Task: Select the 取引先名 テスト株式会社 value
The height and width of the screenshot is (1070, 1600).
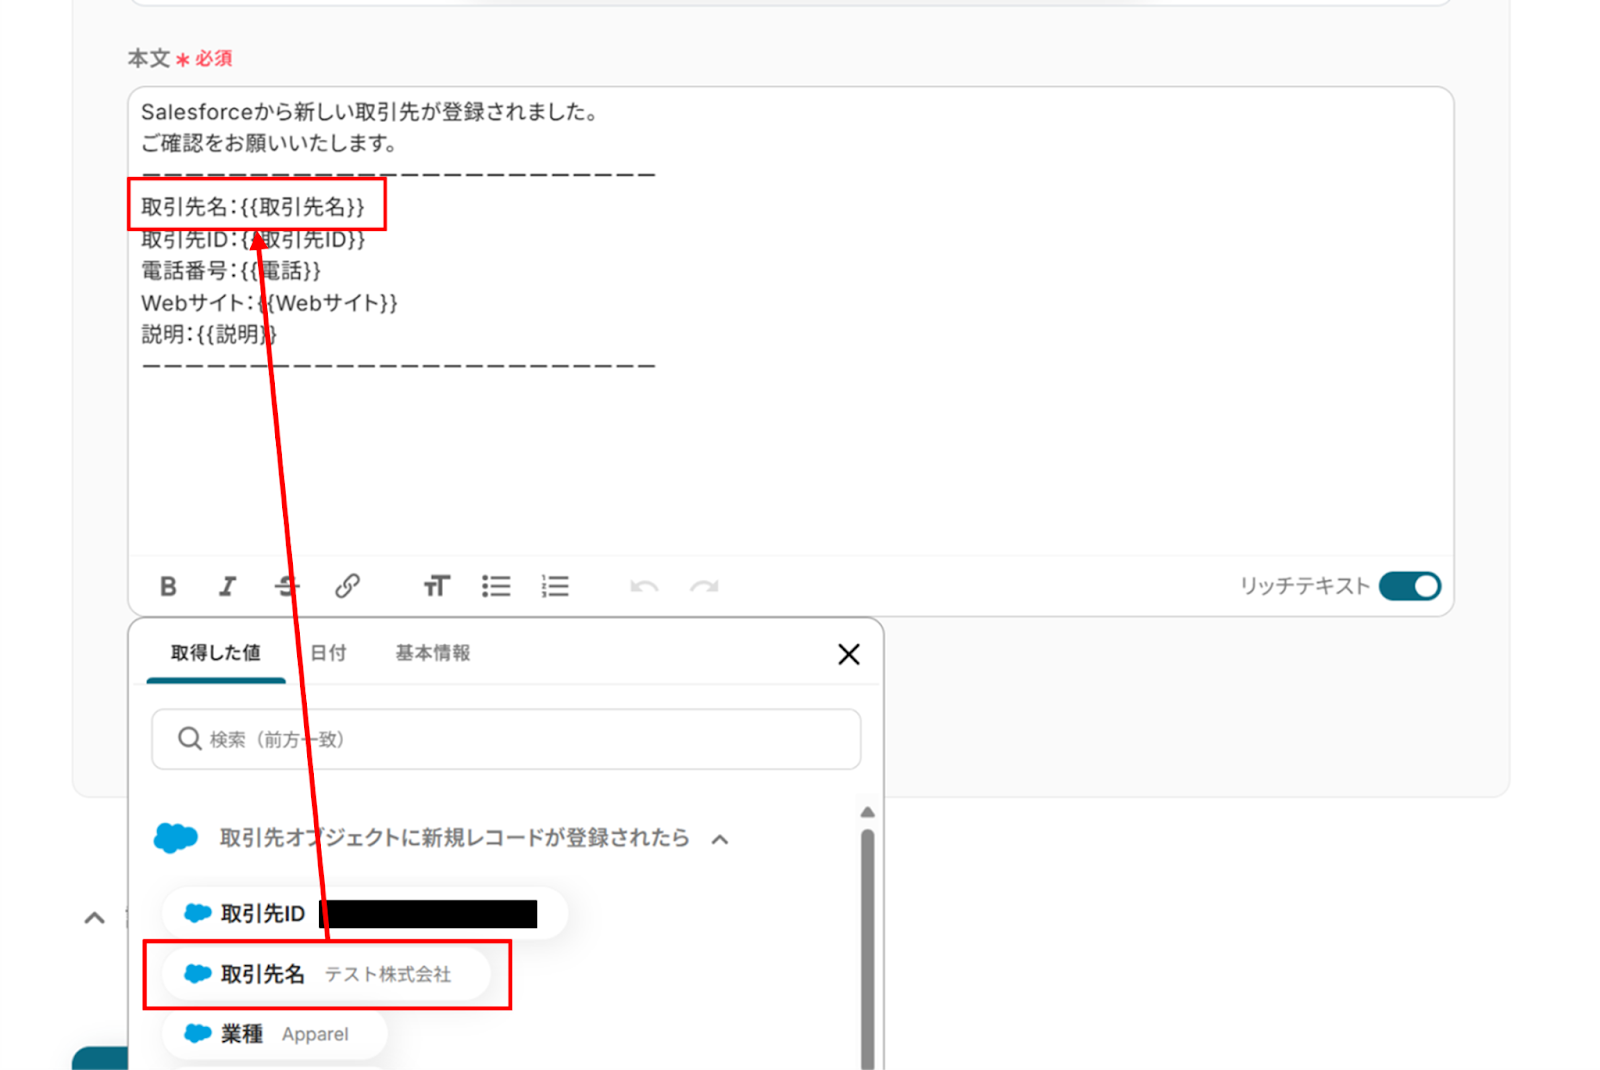Action: tap(326, 974)
